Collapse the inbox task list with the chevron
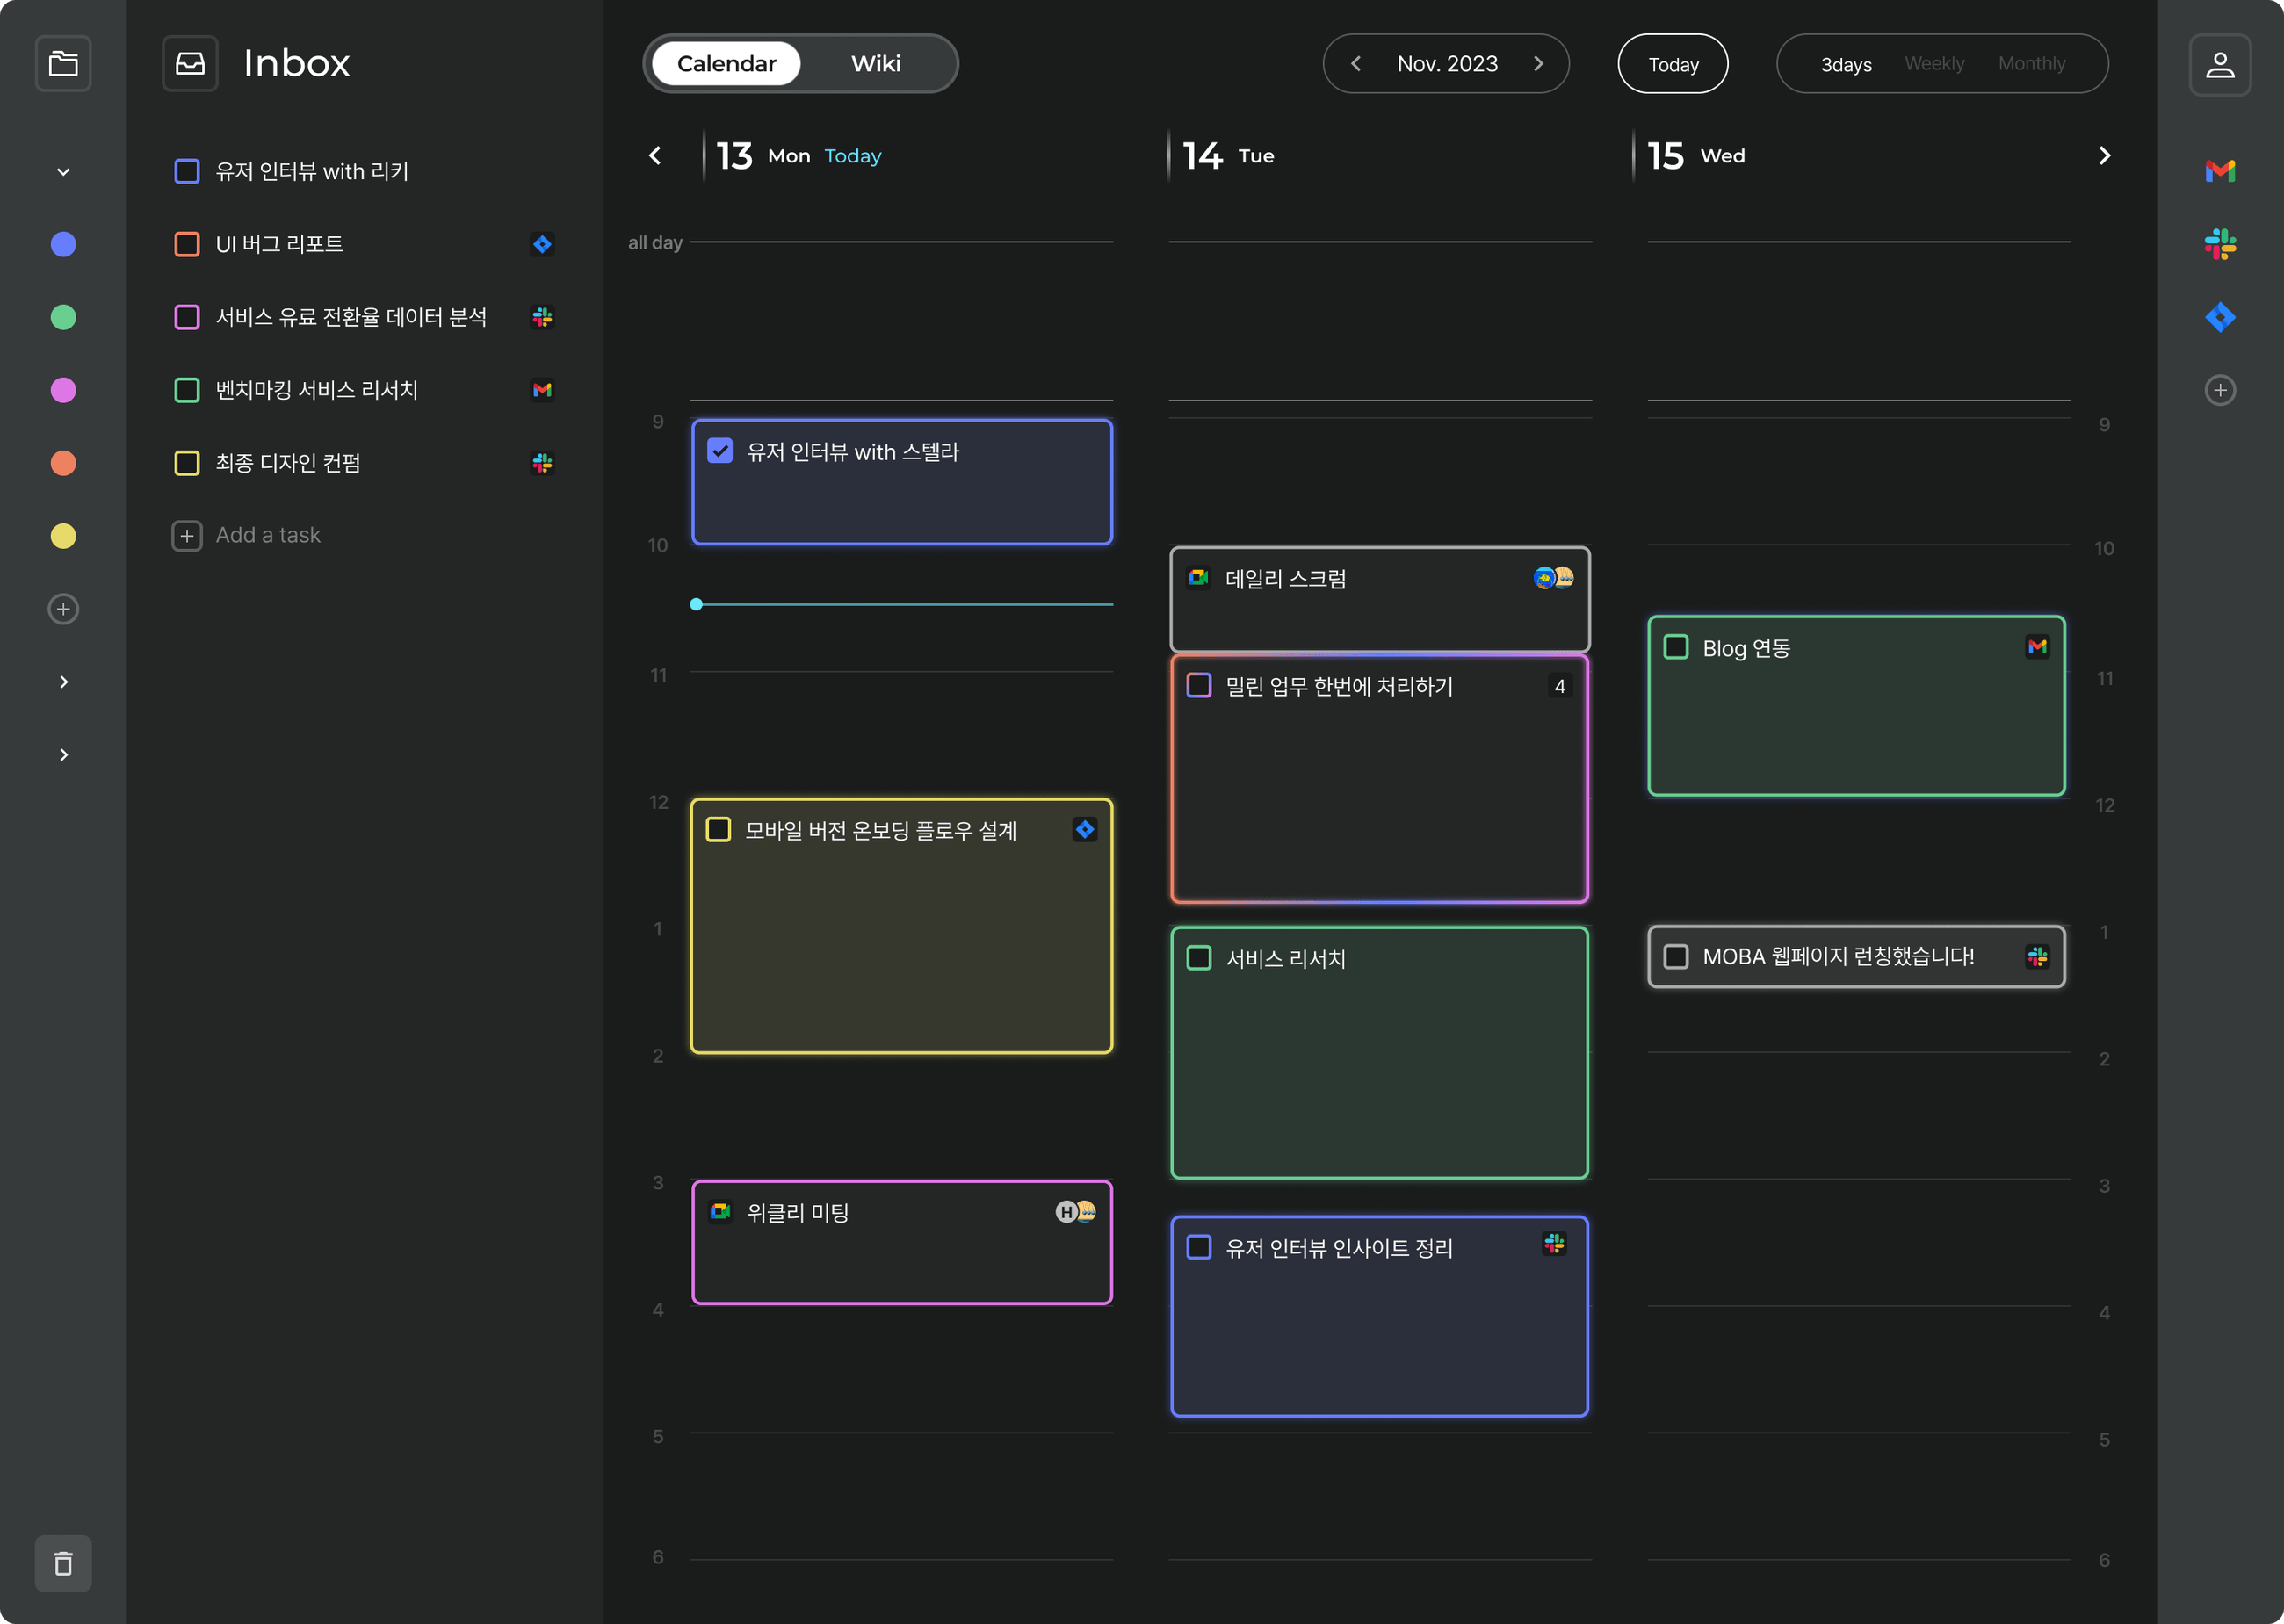The image size is (2284, 1624). coord(63,171)
